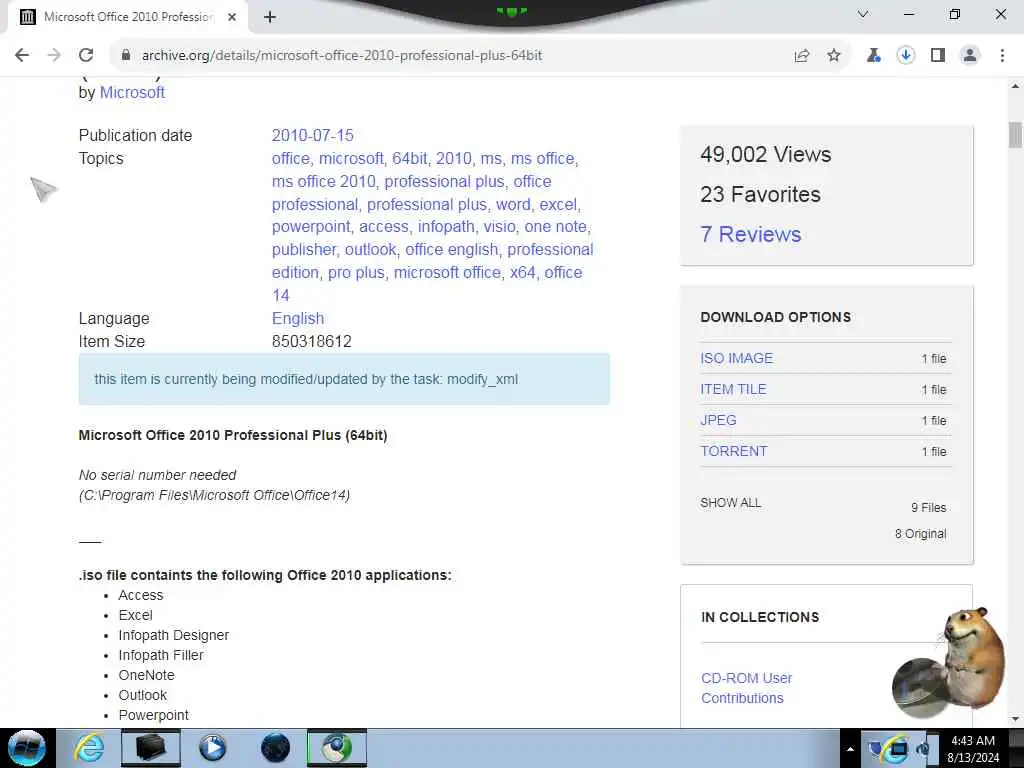Toggle the side panel icon
Viewport: 1024px width, 768px height.
(938, 56)
